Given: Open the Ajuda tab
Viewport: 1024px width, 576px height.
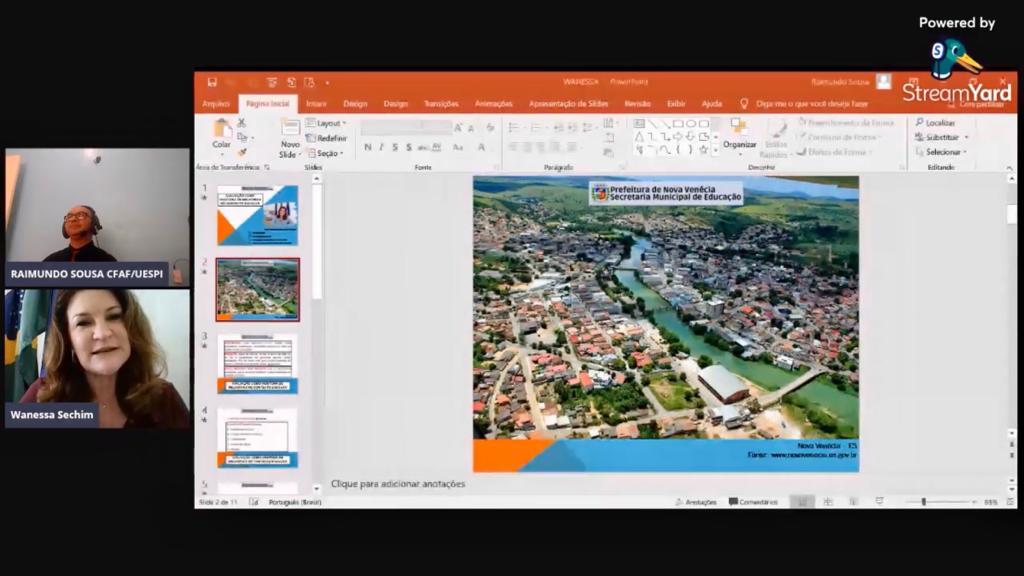Looking at the screenshot, I should coord(712,104).
